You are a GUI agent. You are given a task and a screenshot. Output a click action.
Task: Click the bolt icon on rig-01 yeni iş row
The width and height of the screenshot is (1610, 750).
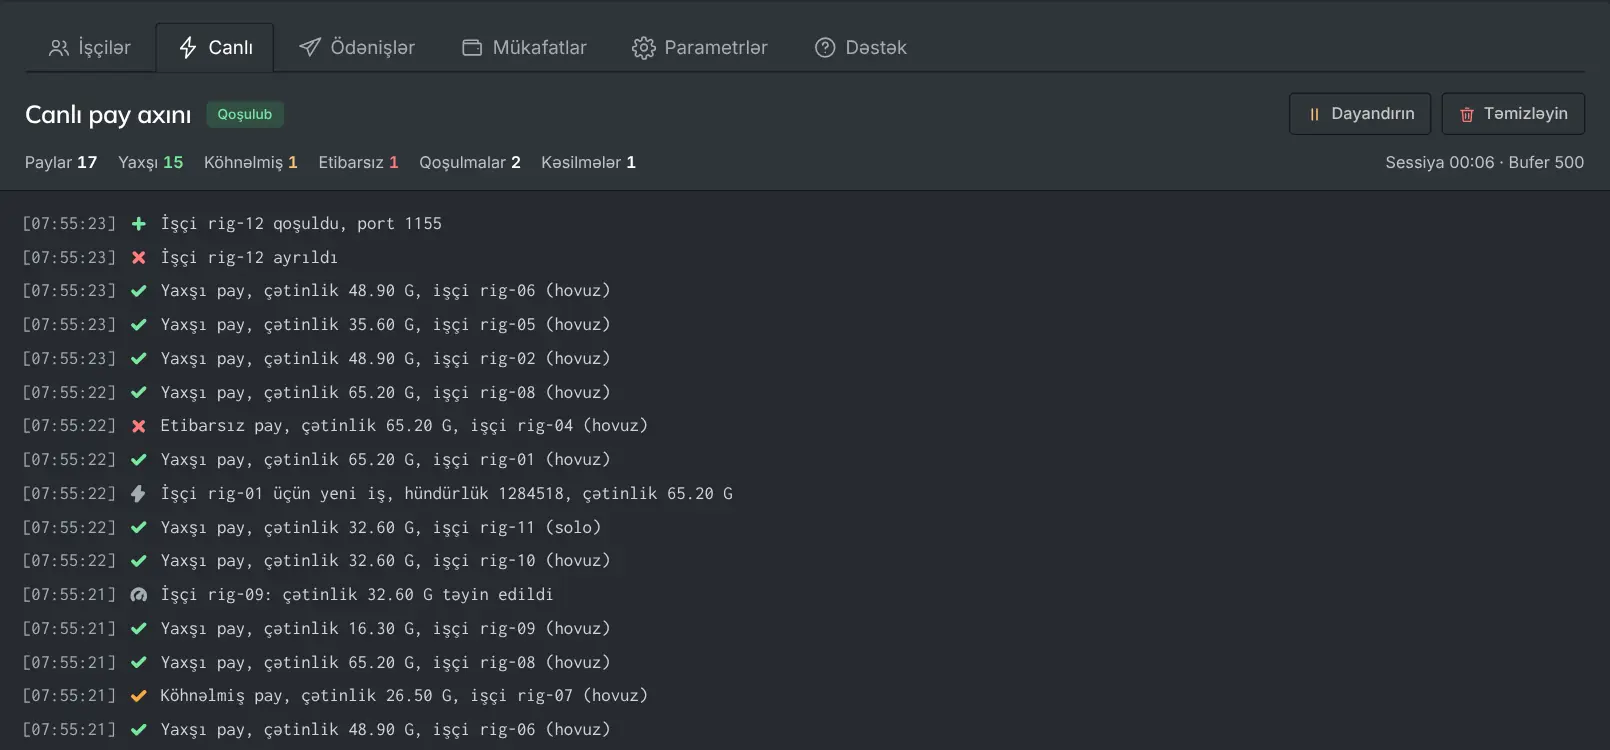[139, 494]
